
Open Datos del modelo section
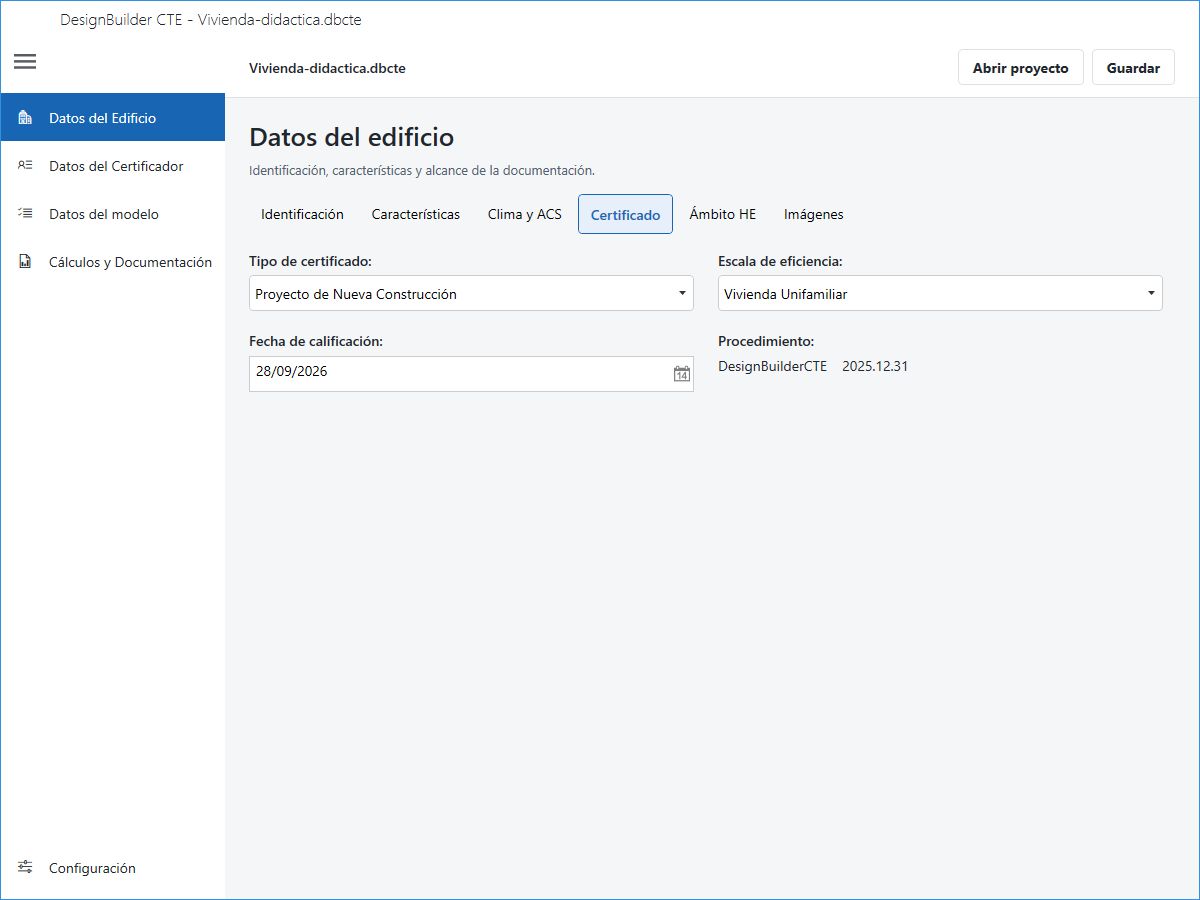[x=113, y=214]
